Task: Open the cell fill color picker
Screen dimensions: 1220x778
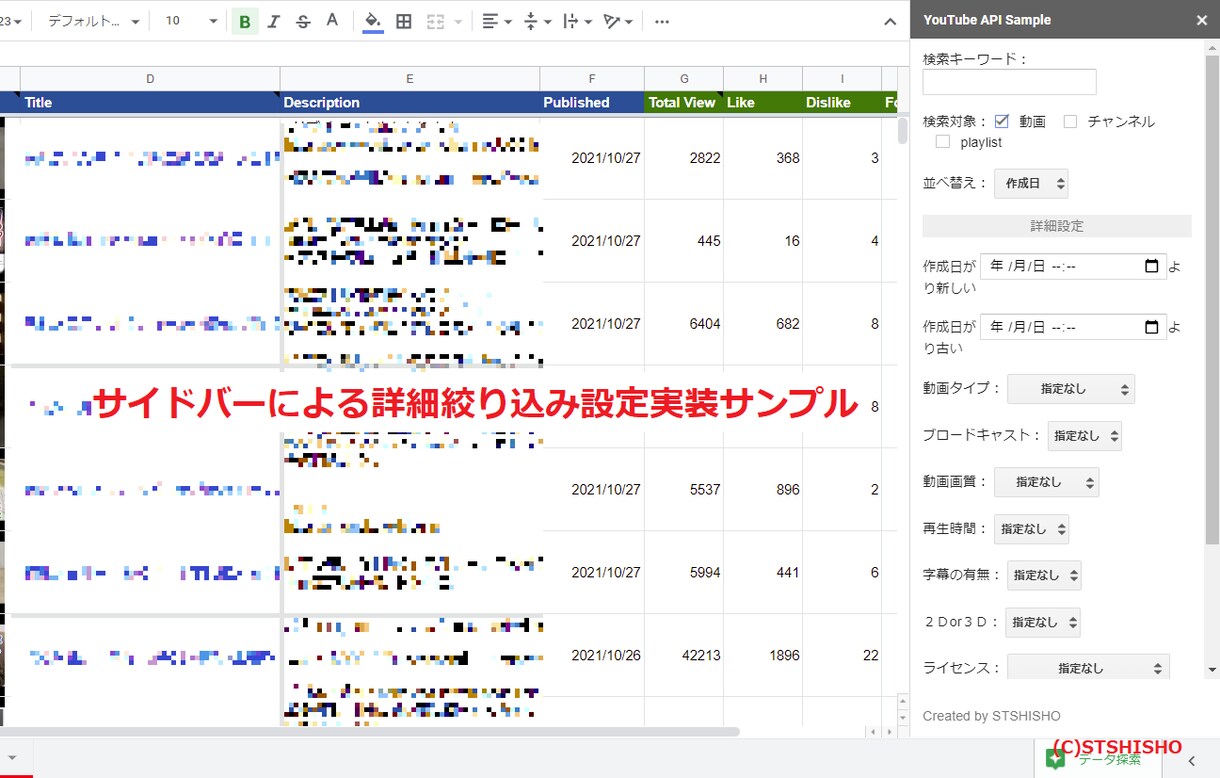Action: click(x=373, y=21)
